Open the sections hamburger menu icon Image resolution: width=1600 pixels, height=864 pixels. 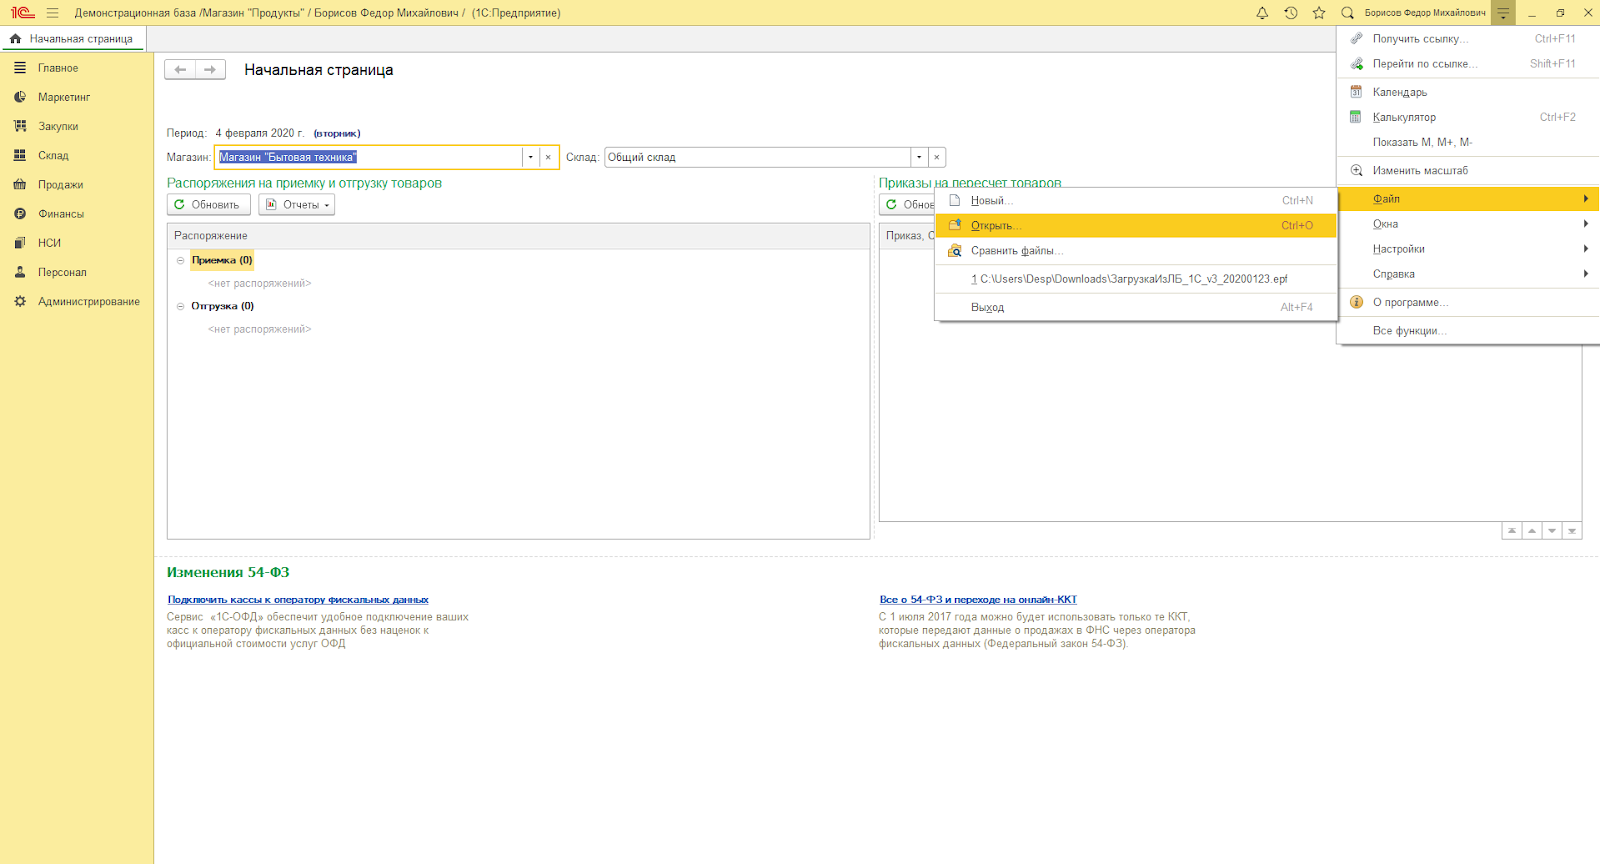tap(52, 13)
